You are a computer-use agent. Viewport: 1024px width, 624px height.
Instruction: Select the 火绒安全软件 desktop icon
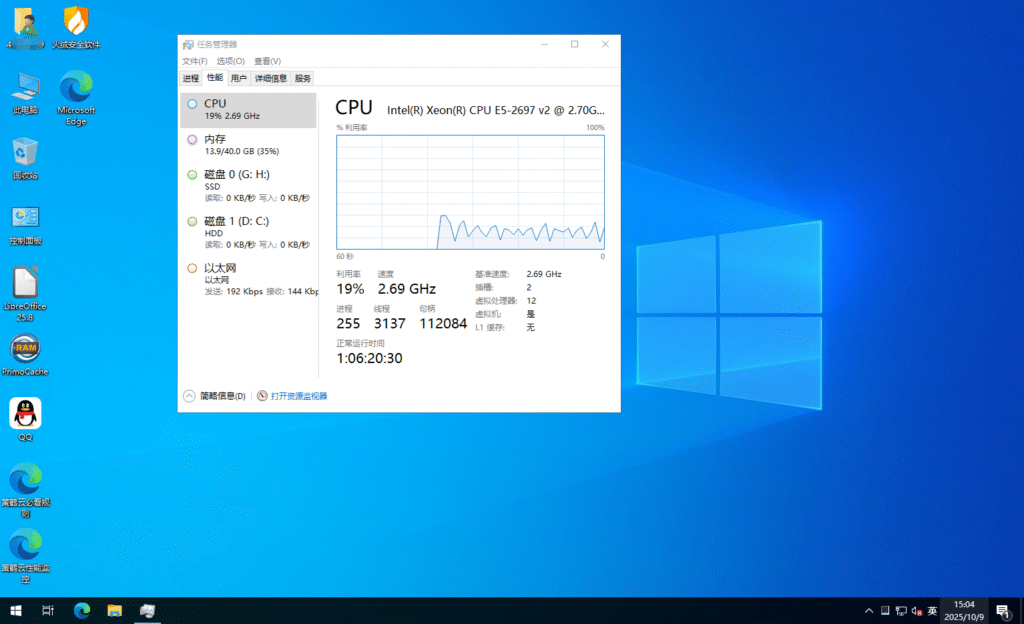(x=76, y=26)
